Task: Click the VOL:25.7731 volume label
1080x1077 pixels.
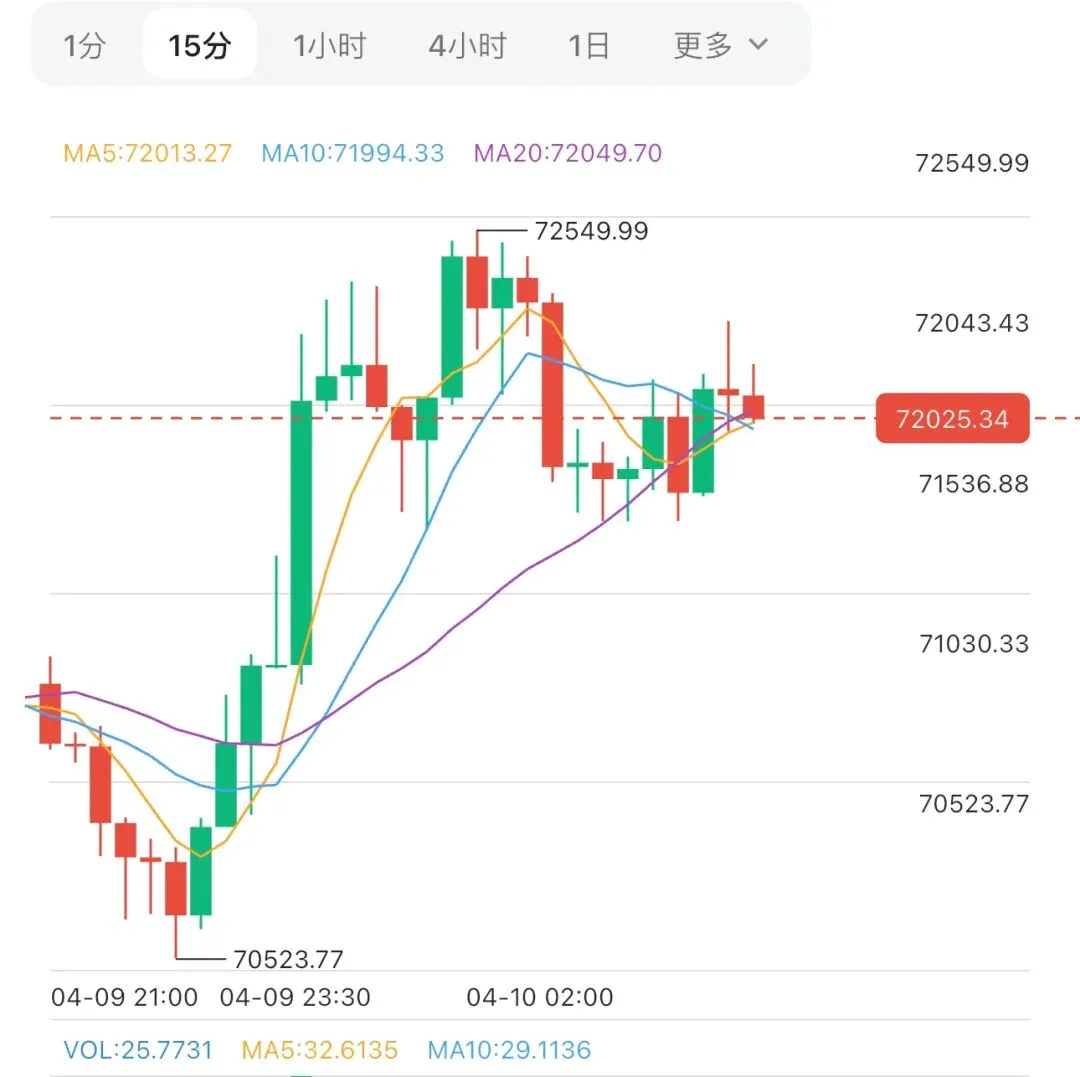Action: (x=138, y=1050)
